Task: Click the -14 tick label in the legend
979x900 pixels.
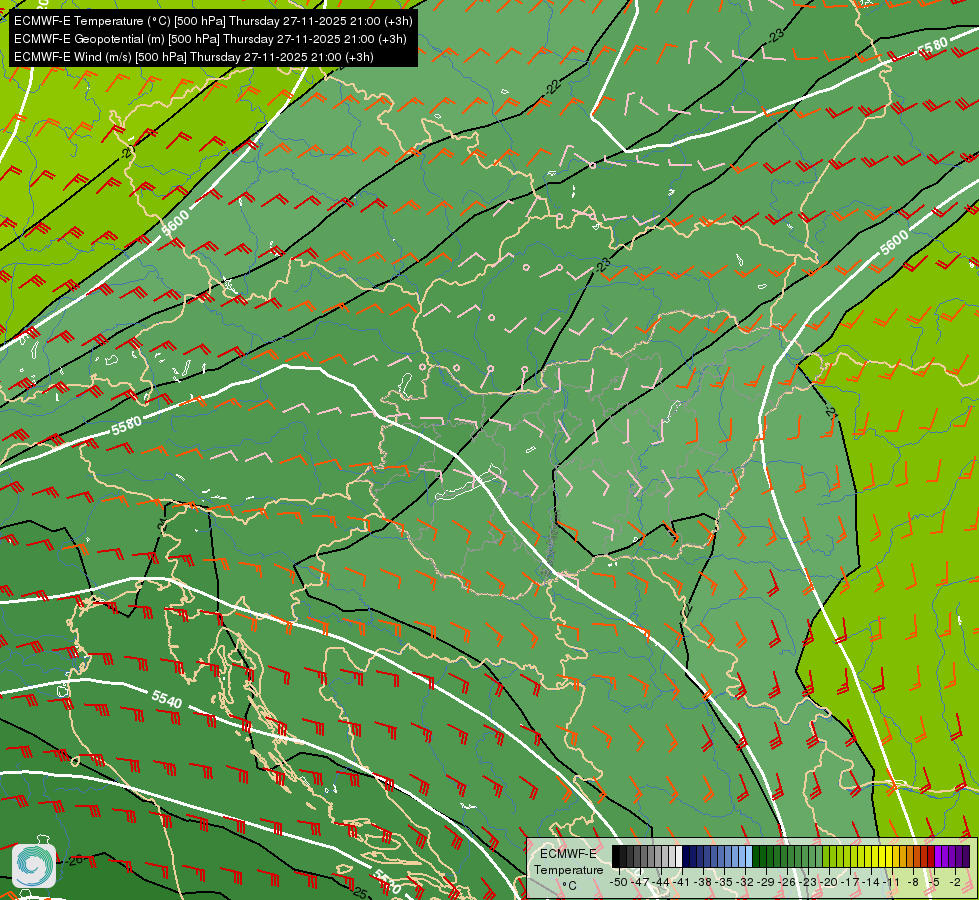Action: click(871, 883)
